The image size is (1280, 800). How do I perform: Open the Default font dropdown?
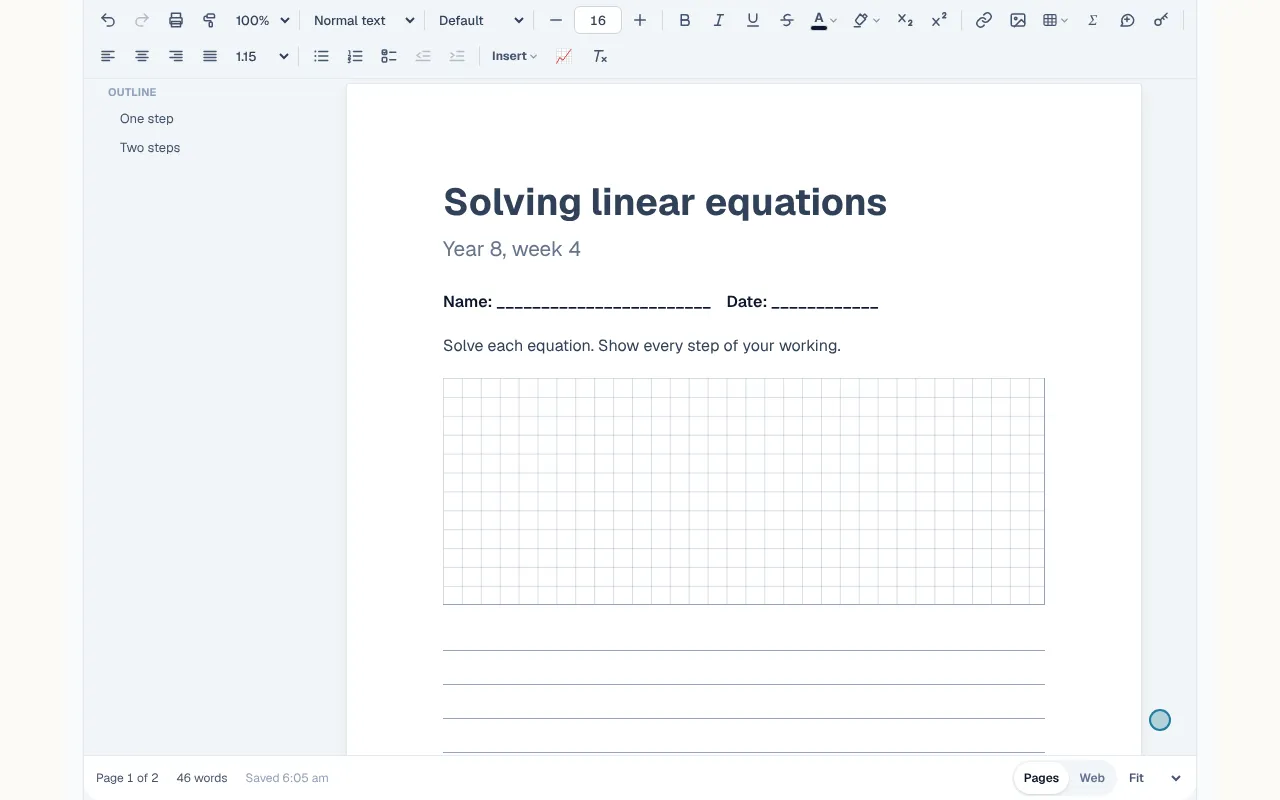pyautogui.click(x=481, y=20)
